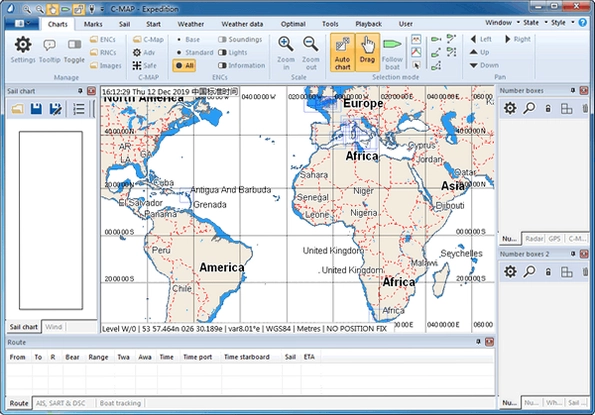595x415 pixels.
Task: Activate the Auto chart selection mode
Action: tap(342, 52)
